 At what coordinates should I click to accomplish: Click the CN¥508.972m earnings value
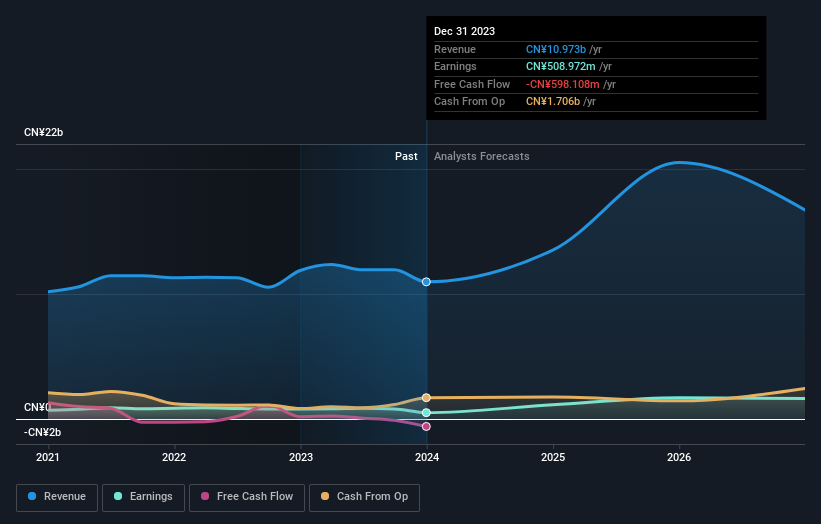(561, 66)
